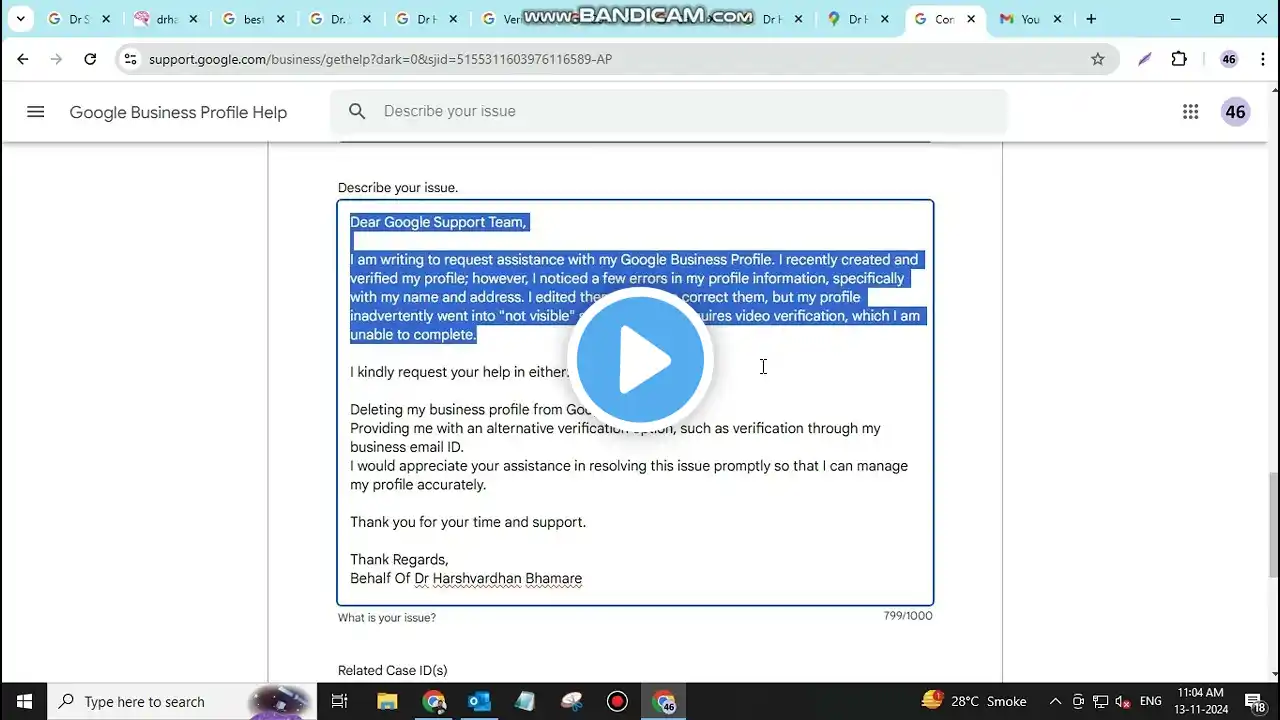Open the Google Business Profile Help main menu

(36, 112)
